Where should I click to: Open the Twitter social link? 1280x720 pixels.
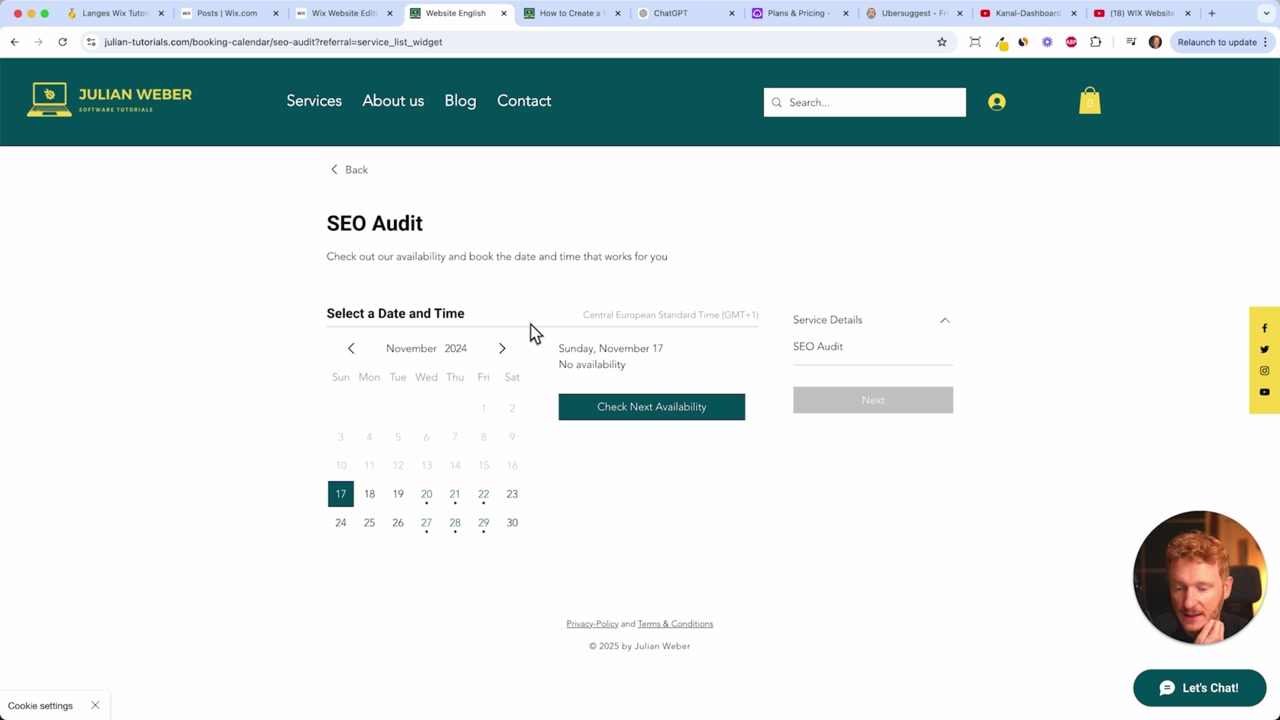click(1264, 349)
